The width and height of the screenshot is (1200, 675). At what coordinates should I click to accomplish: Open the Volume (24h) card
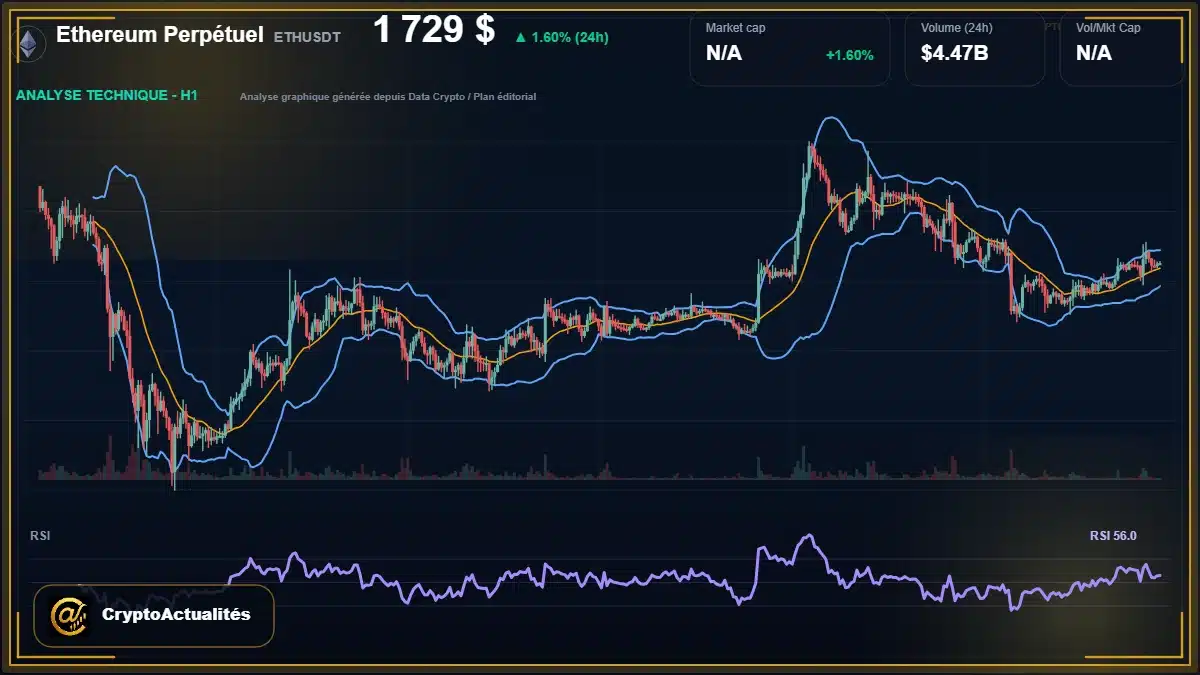(x=975, y=49)
